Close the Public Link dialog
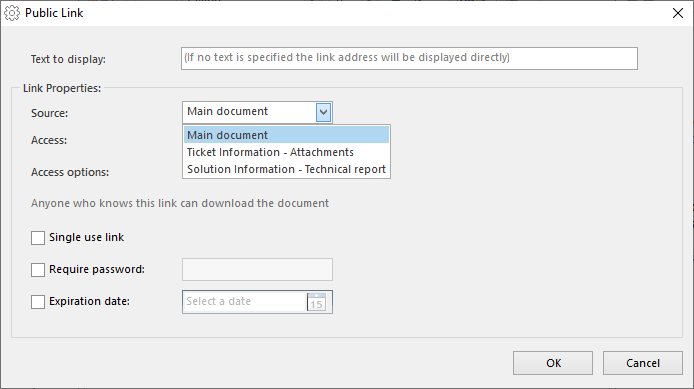 678,13
